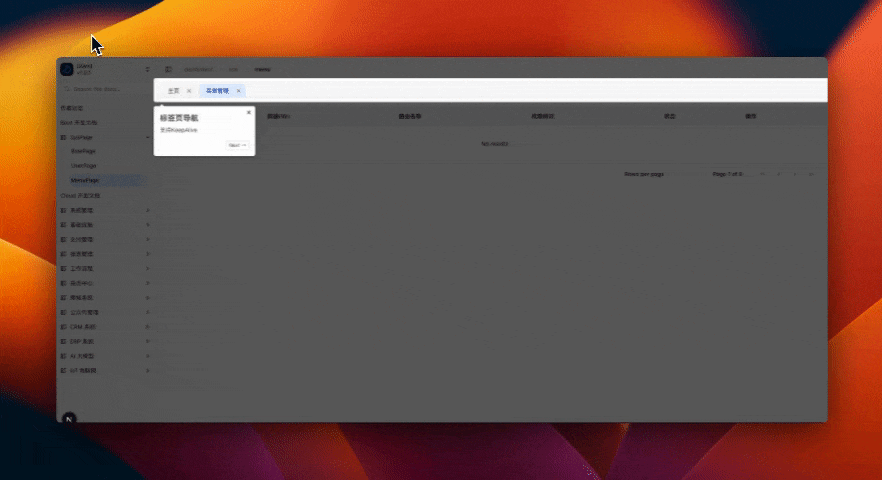Screen dimensions: 882x480
Task: Open the Boot 开发文档 sidebar link
Action: [x=79, y=123]
